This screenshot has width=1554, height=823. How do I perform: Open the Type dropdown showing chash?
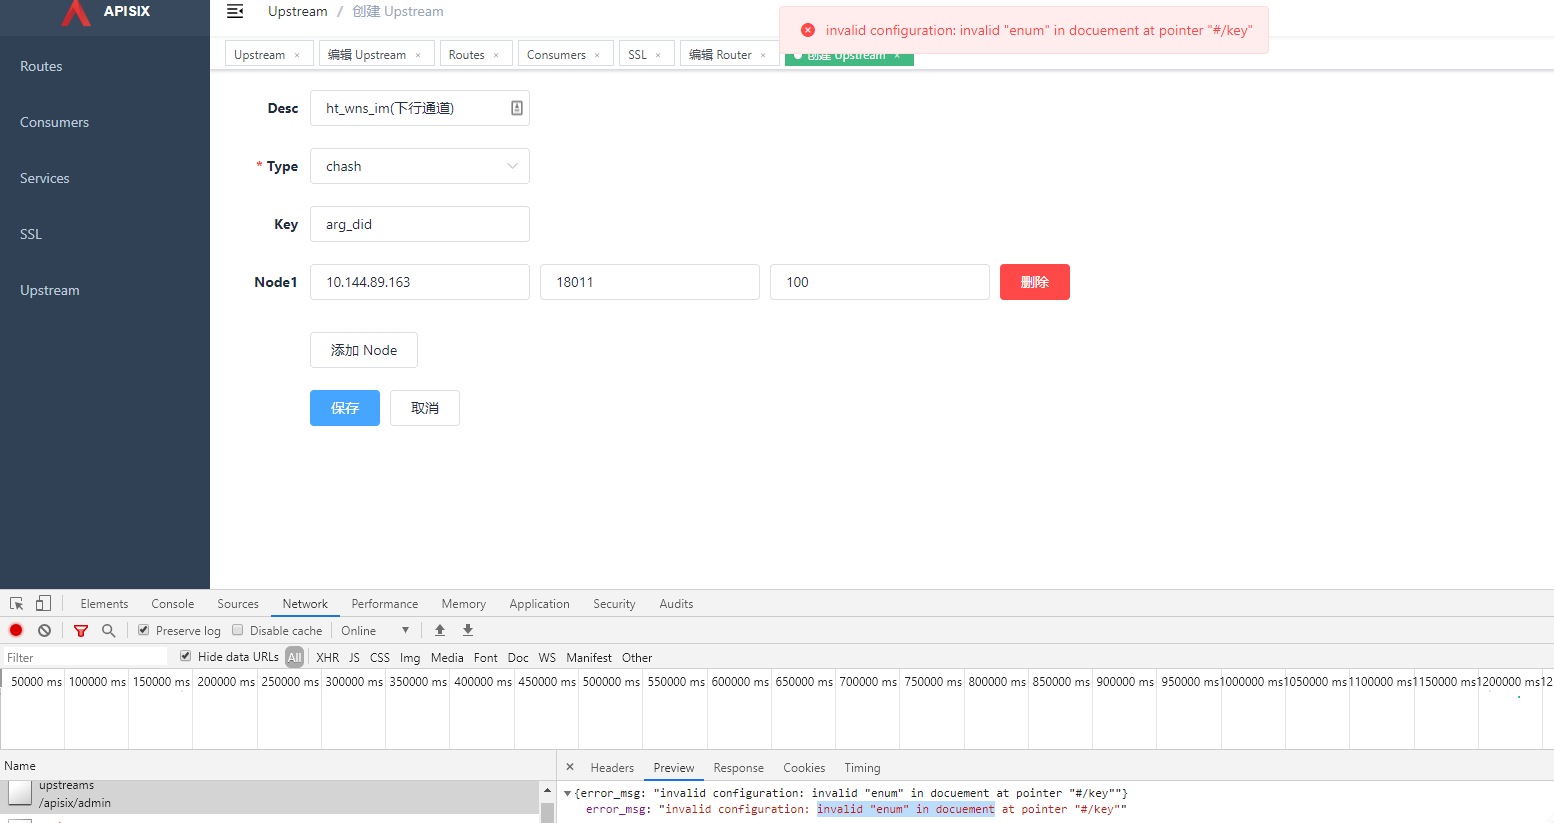(x=419, y=166)
